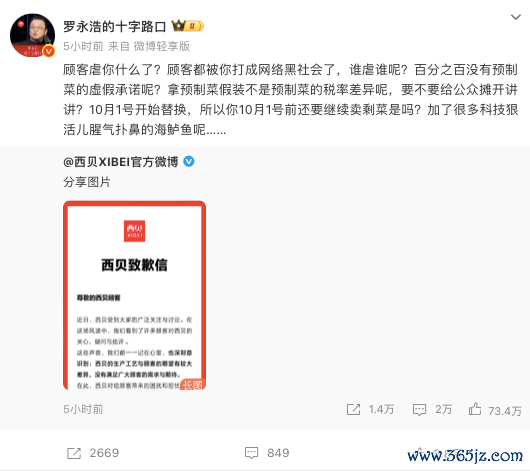
Task: Open 罗永浩的十字路口 profile avatar
Action: point(32,35)
